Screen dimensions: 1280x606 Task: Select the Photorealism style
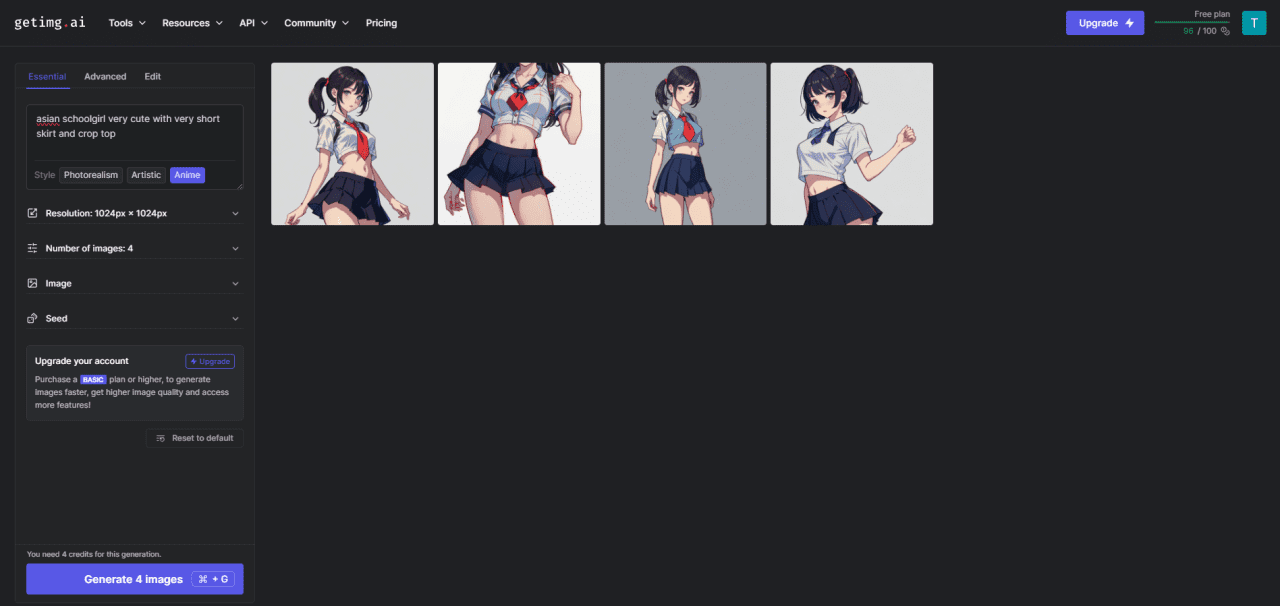90,174
